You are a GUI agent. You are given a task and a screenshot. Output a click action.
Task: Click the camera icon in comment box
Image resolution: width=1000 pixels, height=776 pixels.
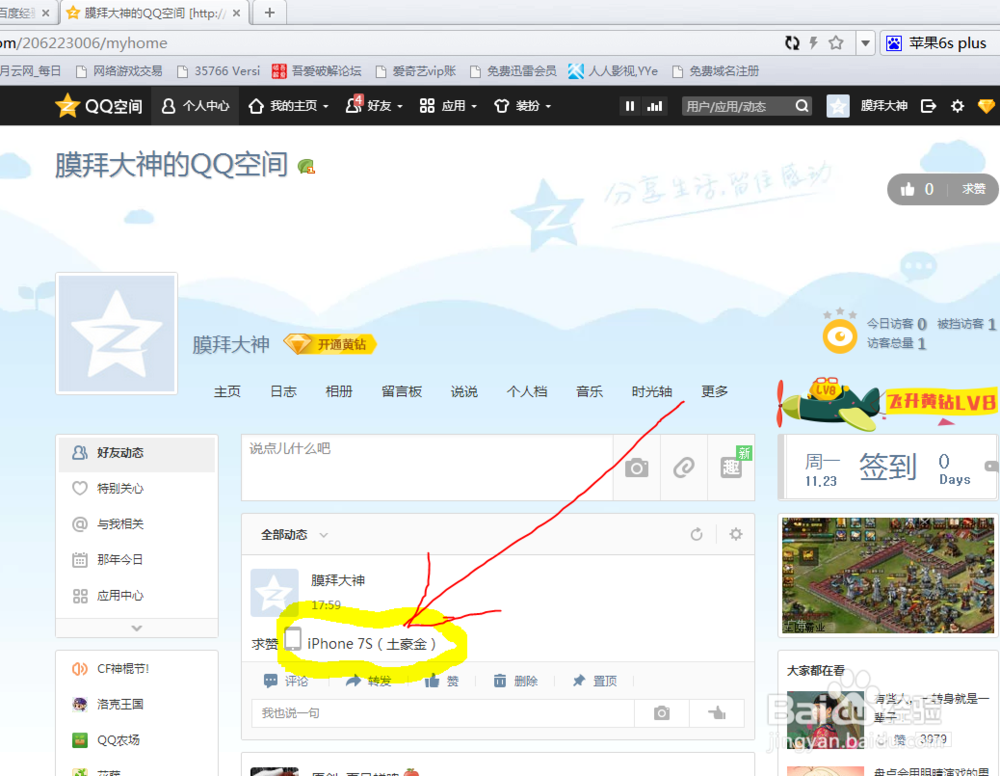tap(662, 713)
